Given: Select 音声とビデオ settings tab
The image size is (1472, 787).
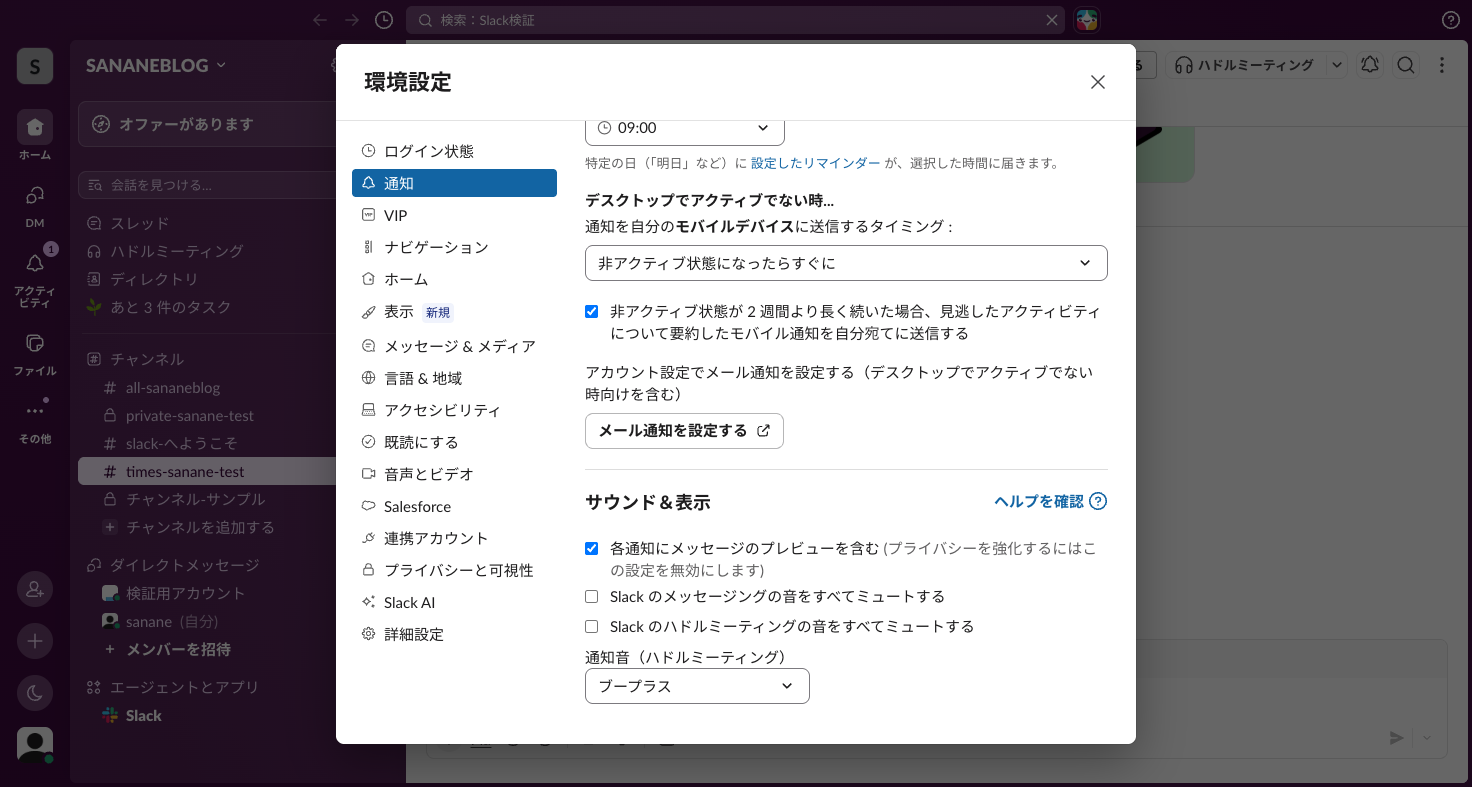Looking at the screenshot, I should tap(454, 474).
